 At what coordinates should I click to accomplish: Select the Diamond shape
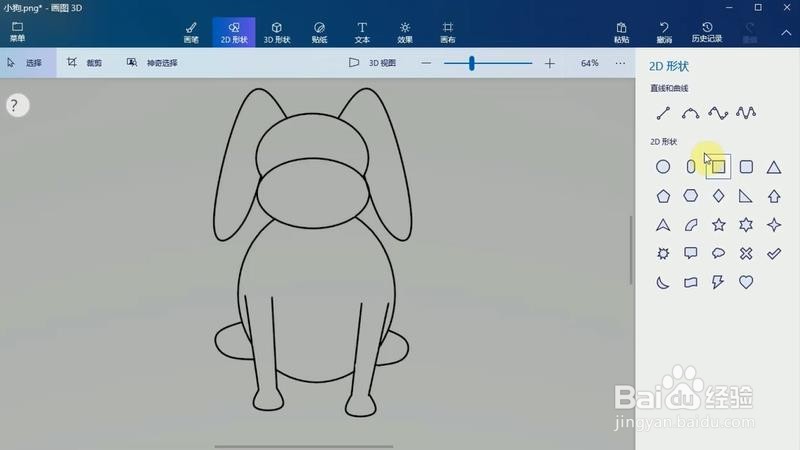click(x=718, y=196)
